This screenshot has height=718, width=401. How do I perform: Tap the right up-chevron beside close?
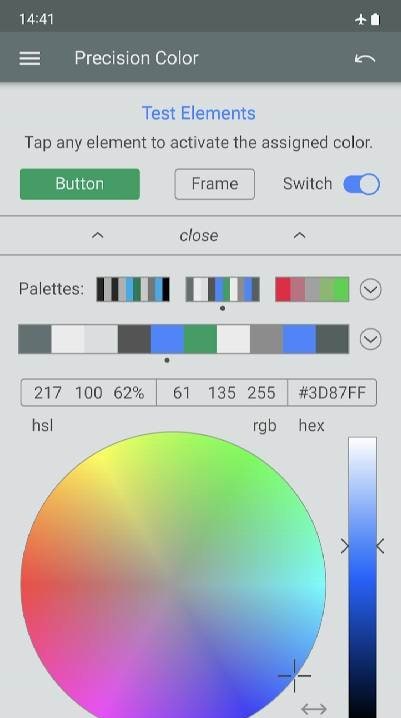pos(299,235)
